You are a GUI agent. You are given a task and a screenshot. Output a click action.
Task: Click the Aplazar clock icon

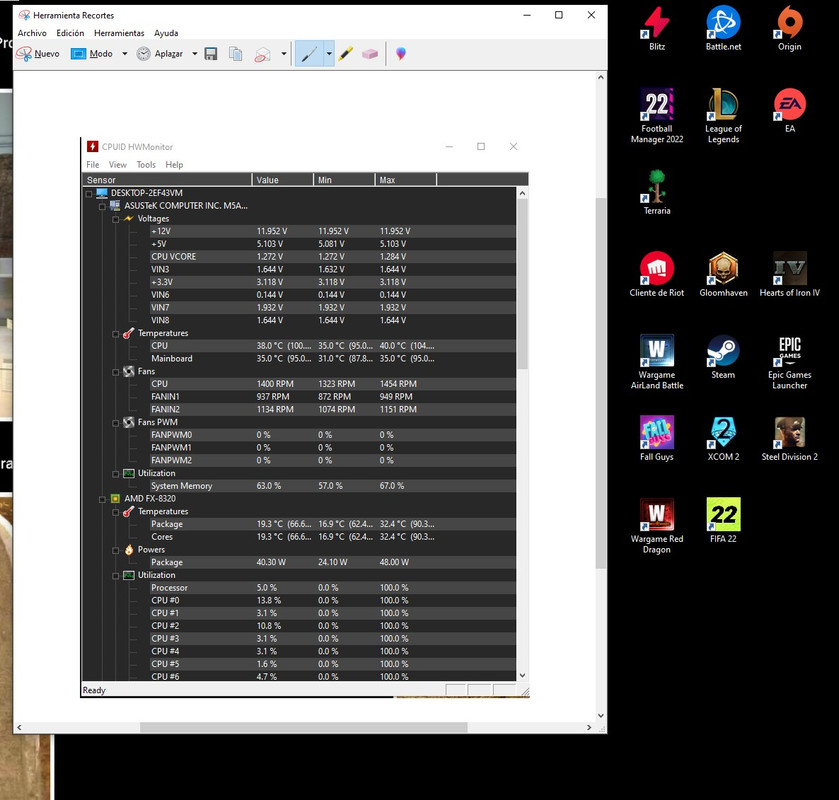click(x=143, y=54)
